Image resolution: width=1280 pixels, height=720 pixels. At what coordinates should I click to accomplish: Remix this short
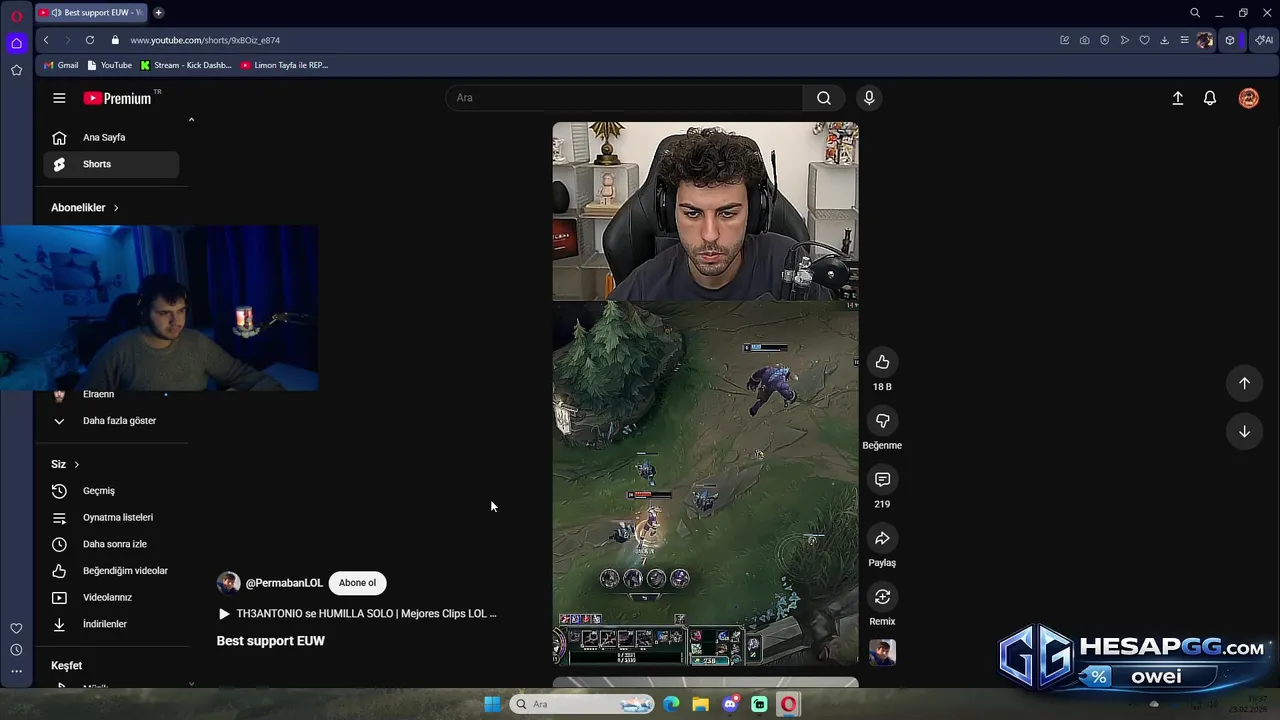(882, 597)
